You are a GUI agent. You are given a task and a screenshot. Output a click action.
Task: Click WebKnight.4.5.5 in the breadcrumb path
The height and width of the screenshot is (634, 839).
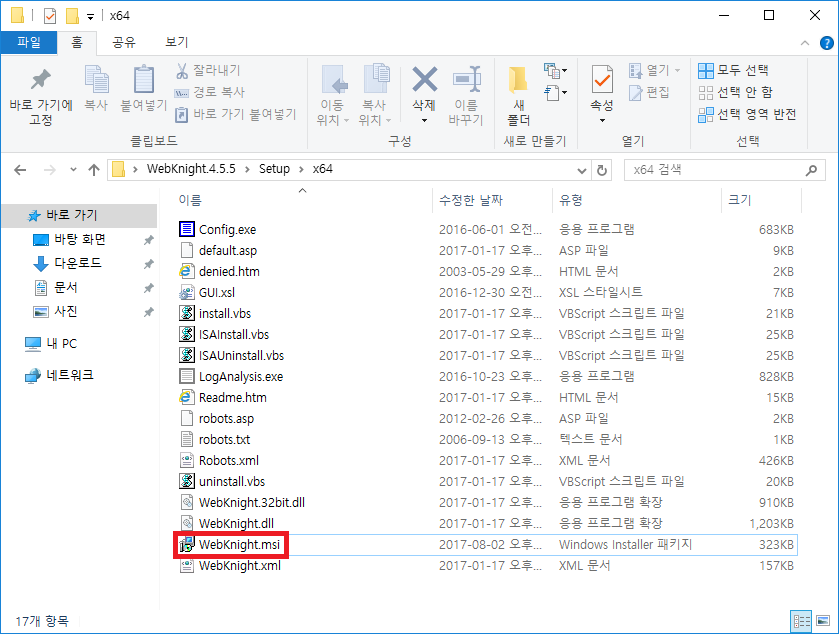191,169
